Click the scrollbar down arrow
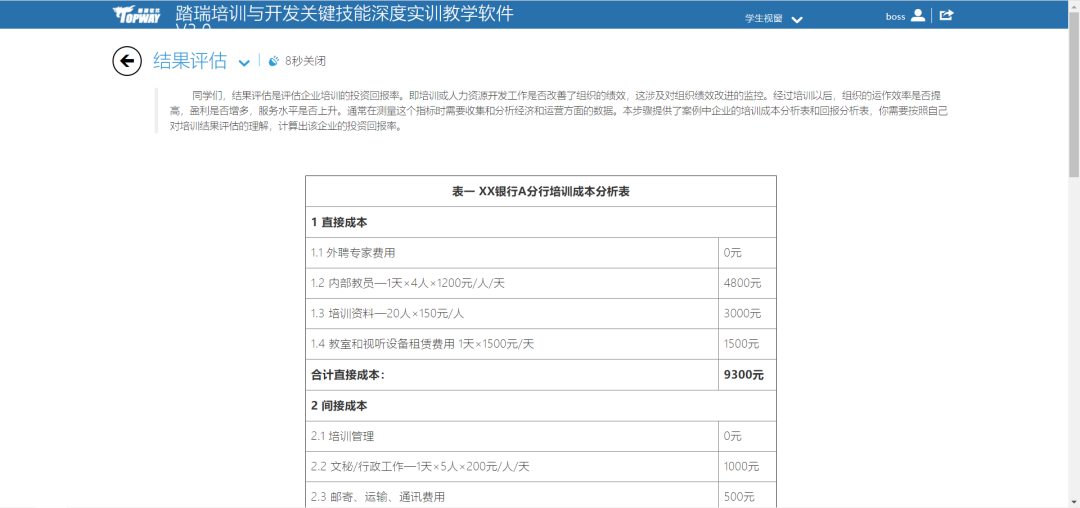Viewport: 1080px width, 508px height. pyautogui.click(x=1073, y=501)
